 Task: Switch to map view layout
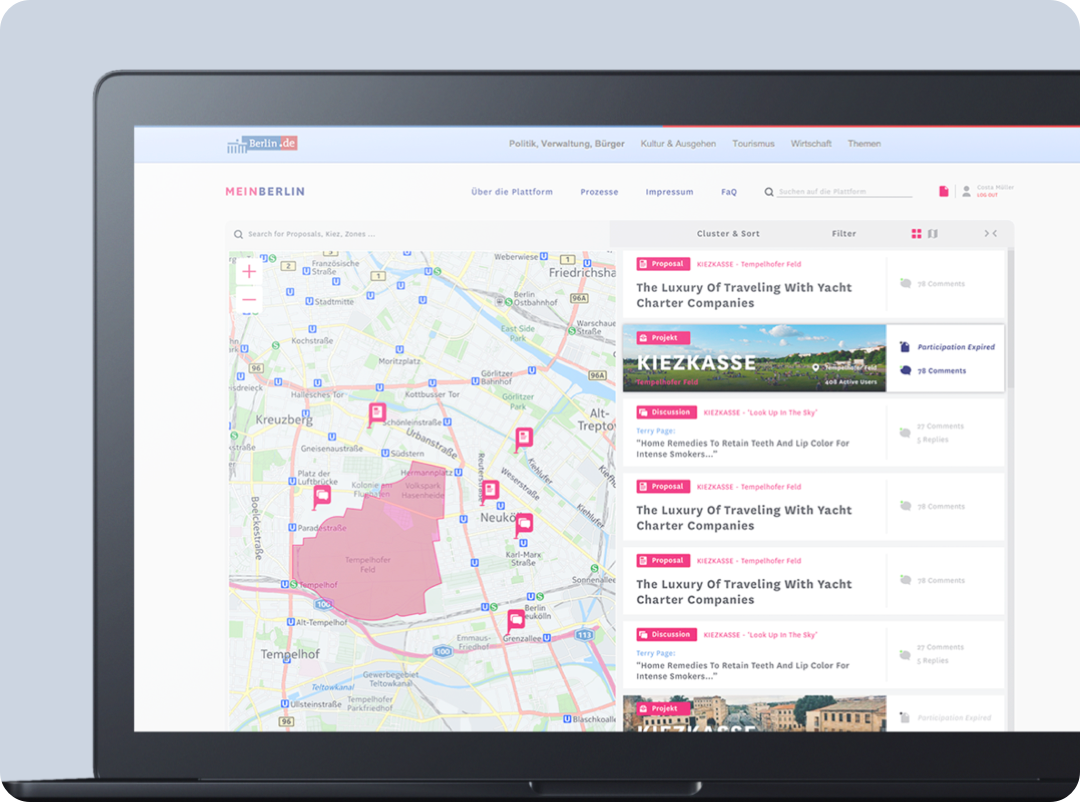[933, 234]
